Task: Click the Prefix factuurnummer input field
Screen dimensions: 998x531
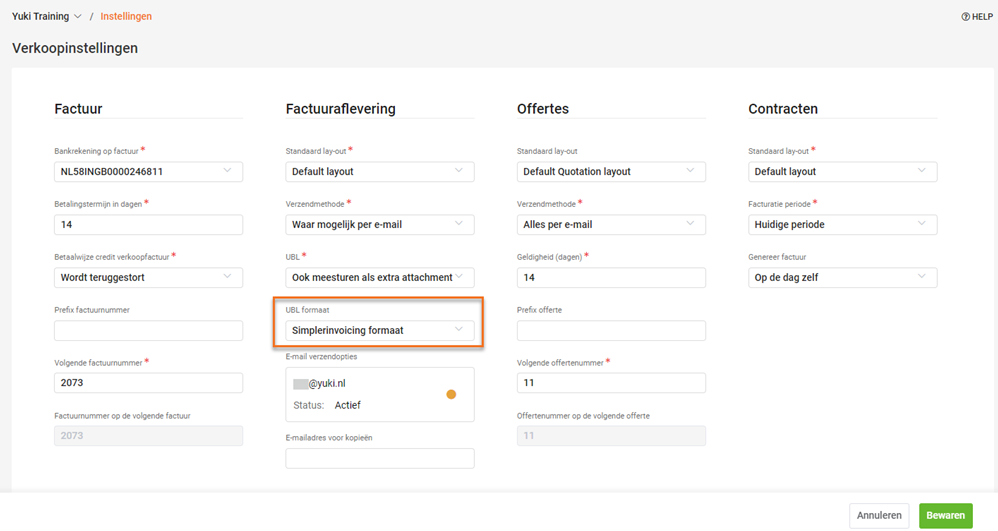Action: 148,330
